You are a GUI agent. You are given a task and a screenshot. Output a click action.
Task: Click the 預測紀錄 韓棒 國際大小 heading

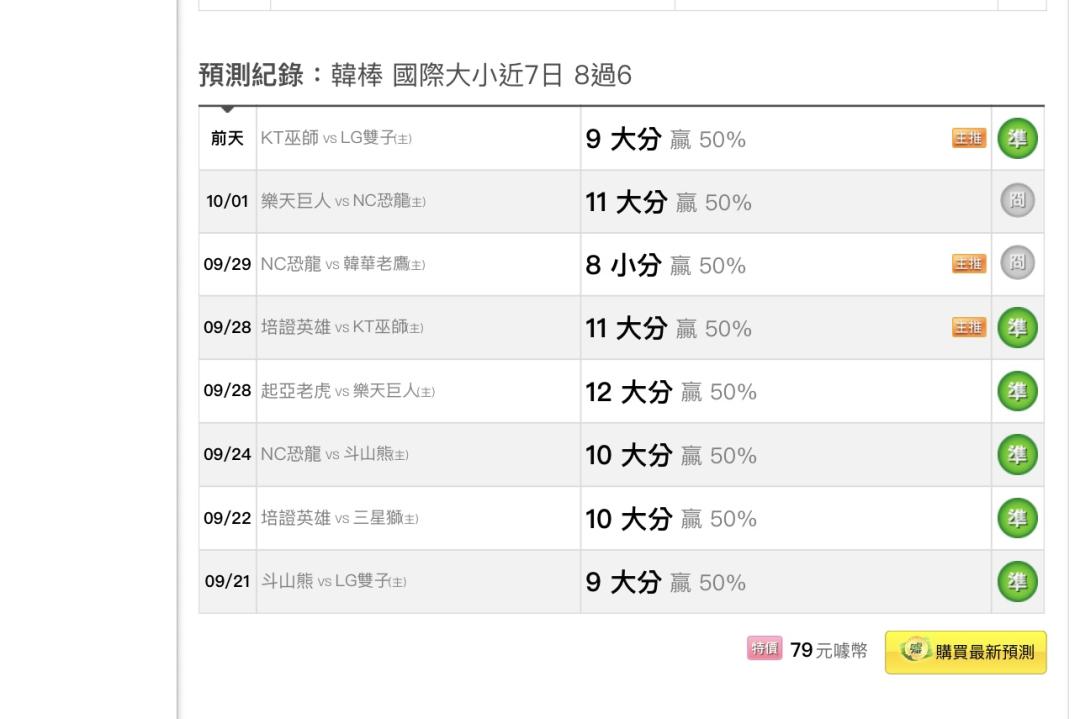(x=415, y=74)
